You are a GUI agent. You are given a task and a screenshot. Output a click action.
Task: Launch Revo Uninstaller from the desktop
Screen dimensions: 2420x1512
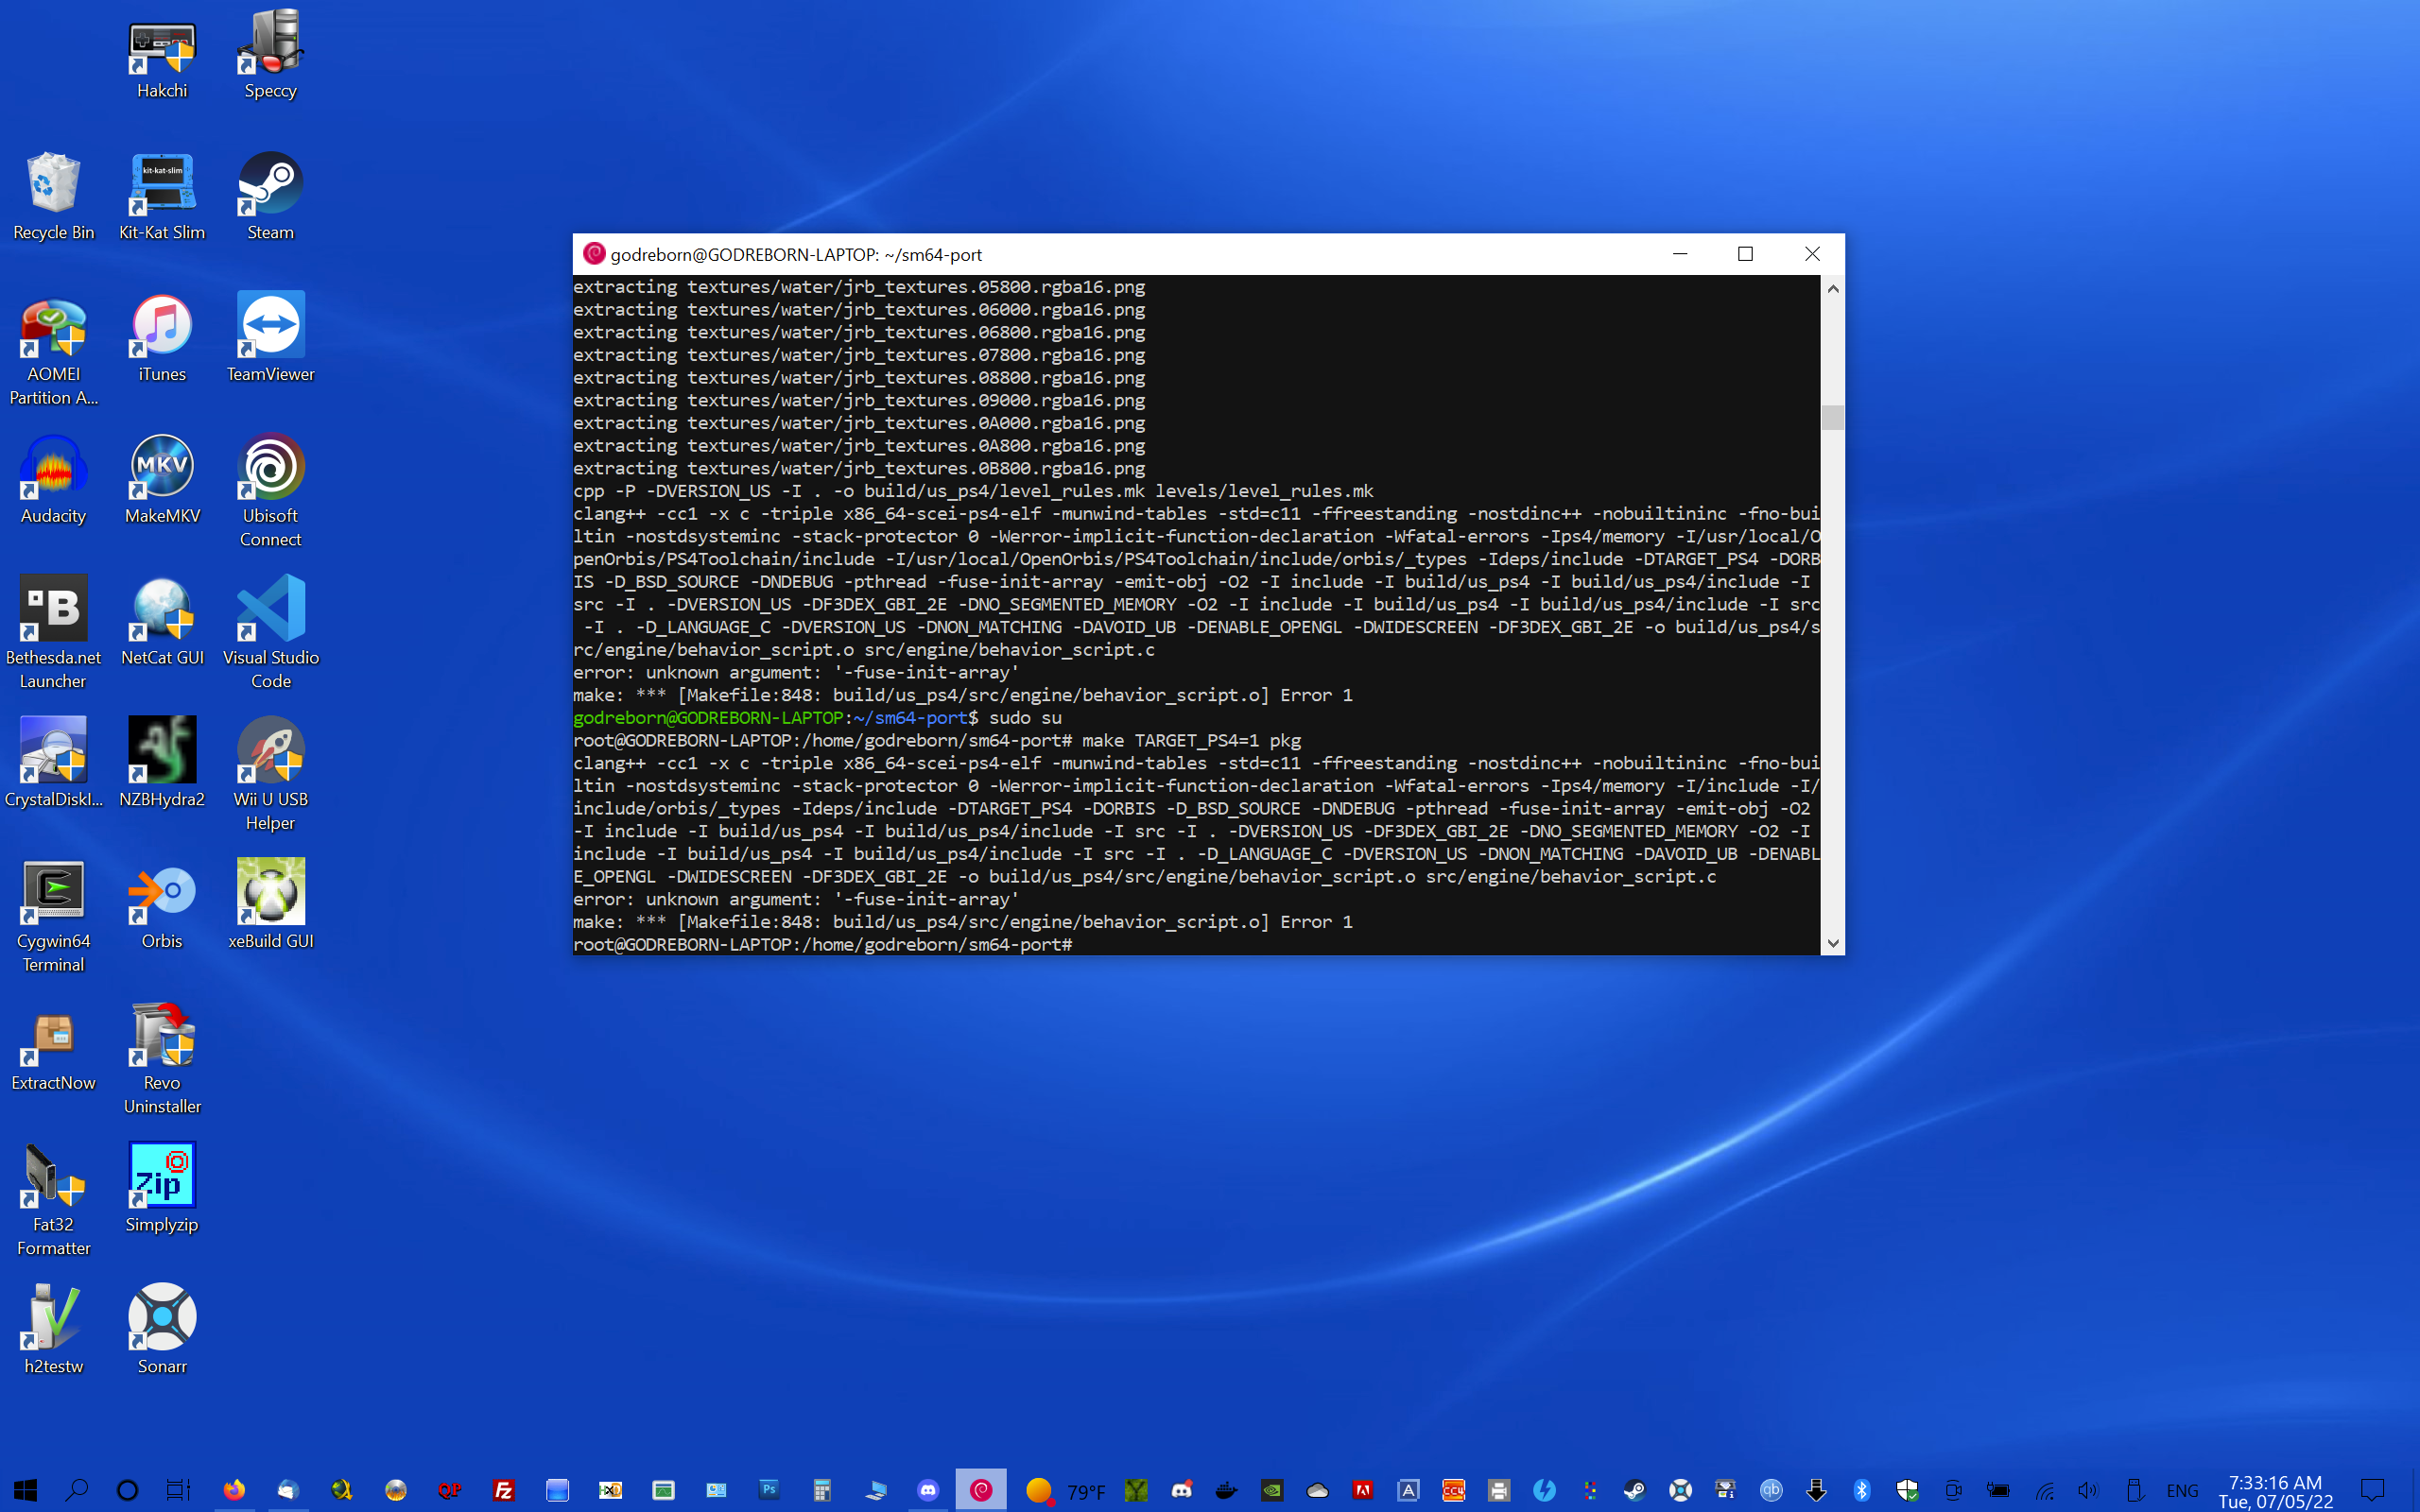(x=162, y=1060)
